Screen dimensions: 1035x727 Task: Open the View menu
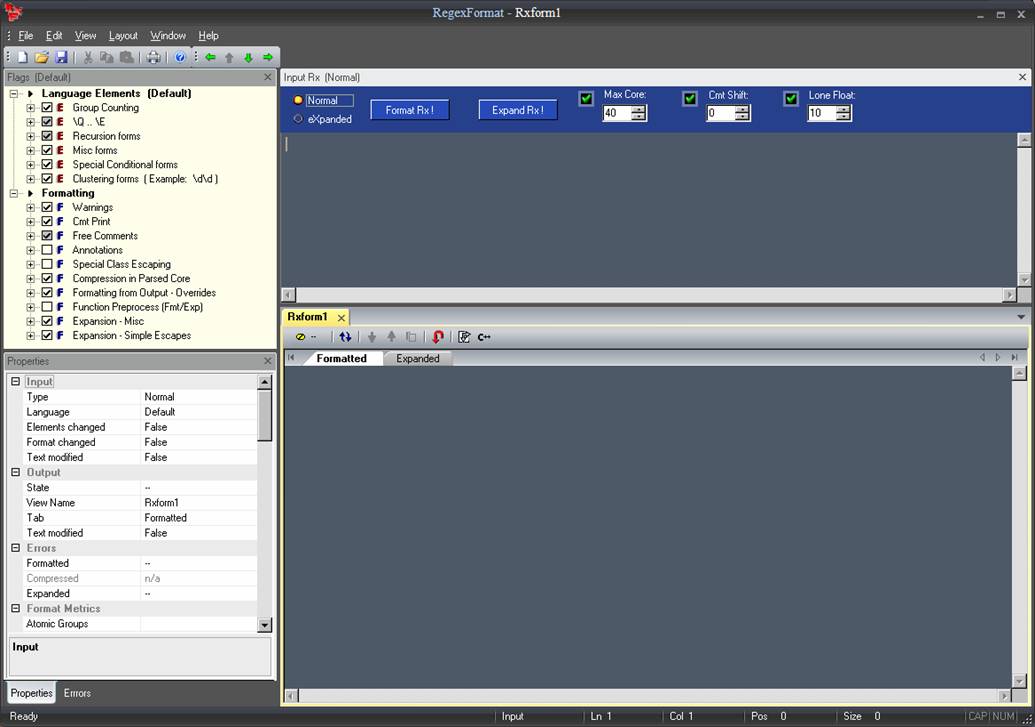point(85,36)
